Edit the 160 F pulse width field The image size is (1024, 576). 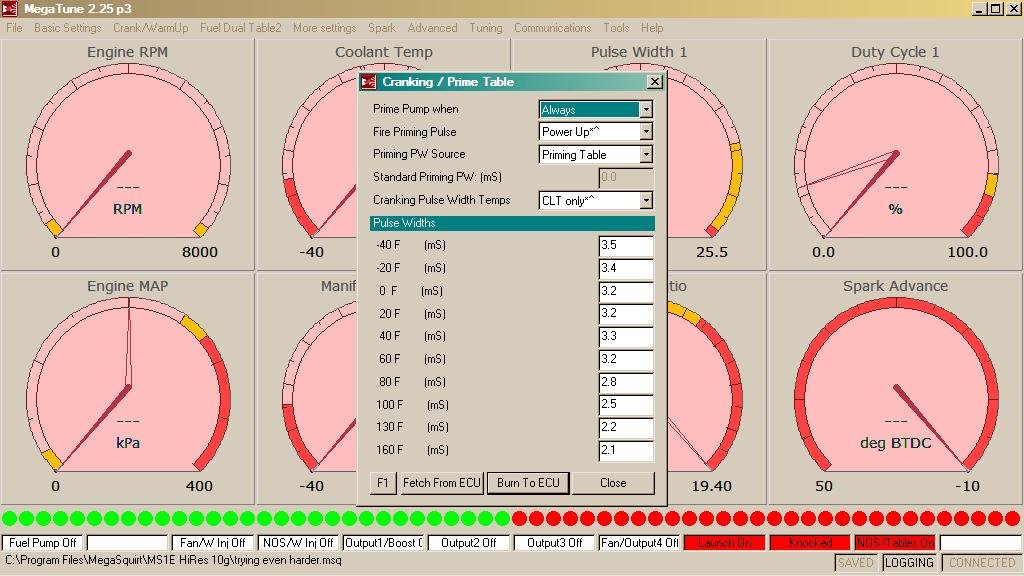tap(626, 450)
